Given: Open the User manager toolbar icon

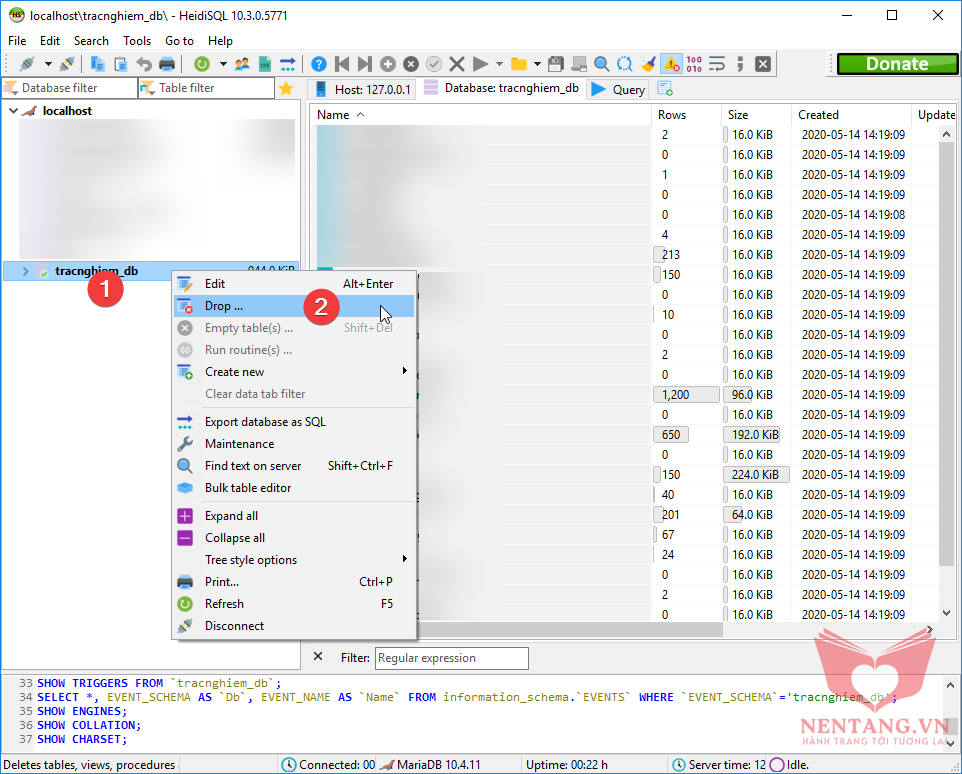Looking at the screenshot, I should pyautogui.click(x=242, y=64).
